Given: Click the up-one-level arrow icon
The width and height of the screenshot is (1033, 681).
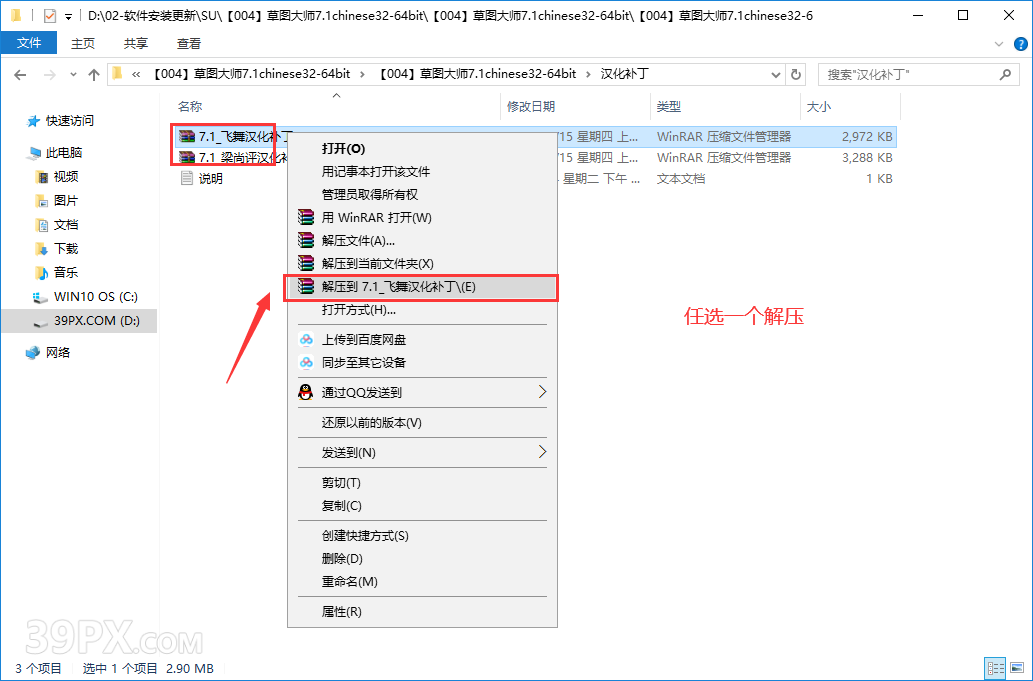Looking at the screenshot, I should pos(93,73).
